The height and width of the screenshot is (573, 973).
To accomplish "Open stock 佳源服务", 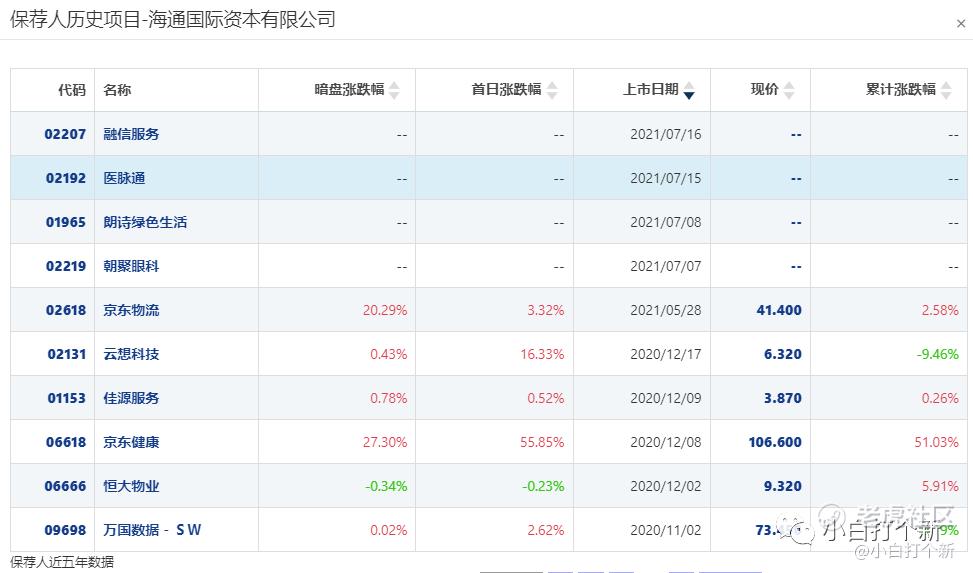I will tap(131, 399).
